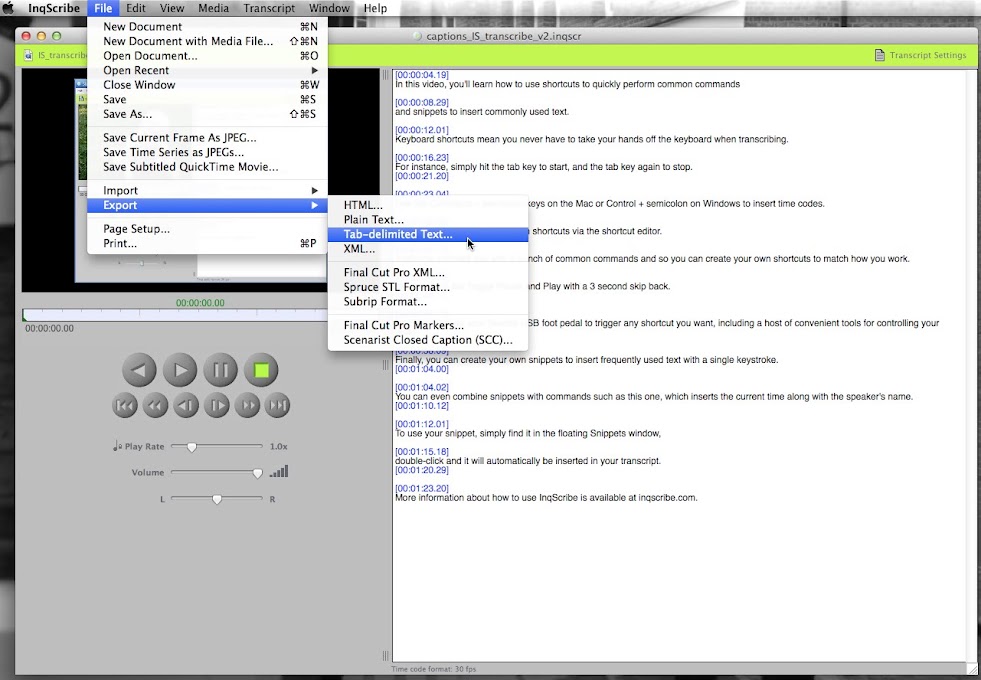Click the rewind button
981x680 pixels.
tap(155, 405)
